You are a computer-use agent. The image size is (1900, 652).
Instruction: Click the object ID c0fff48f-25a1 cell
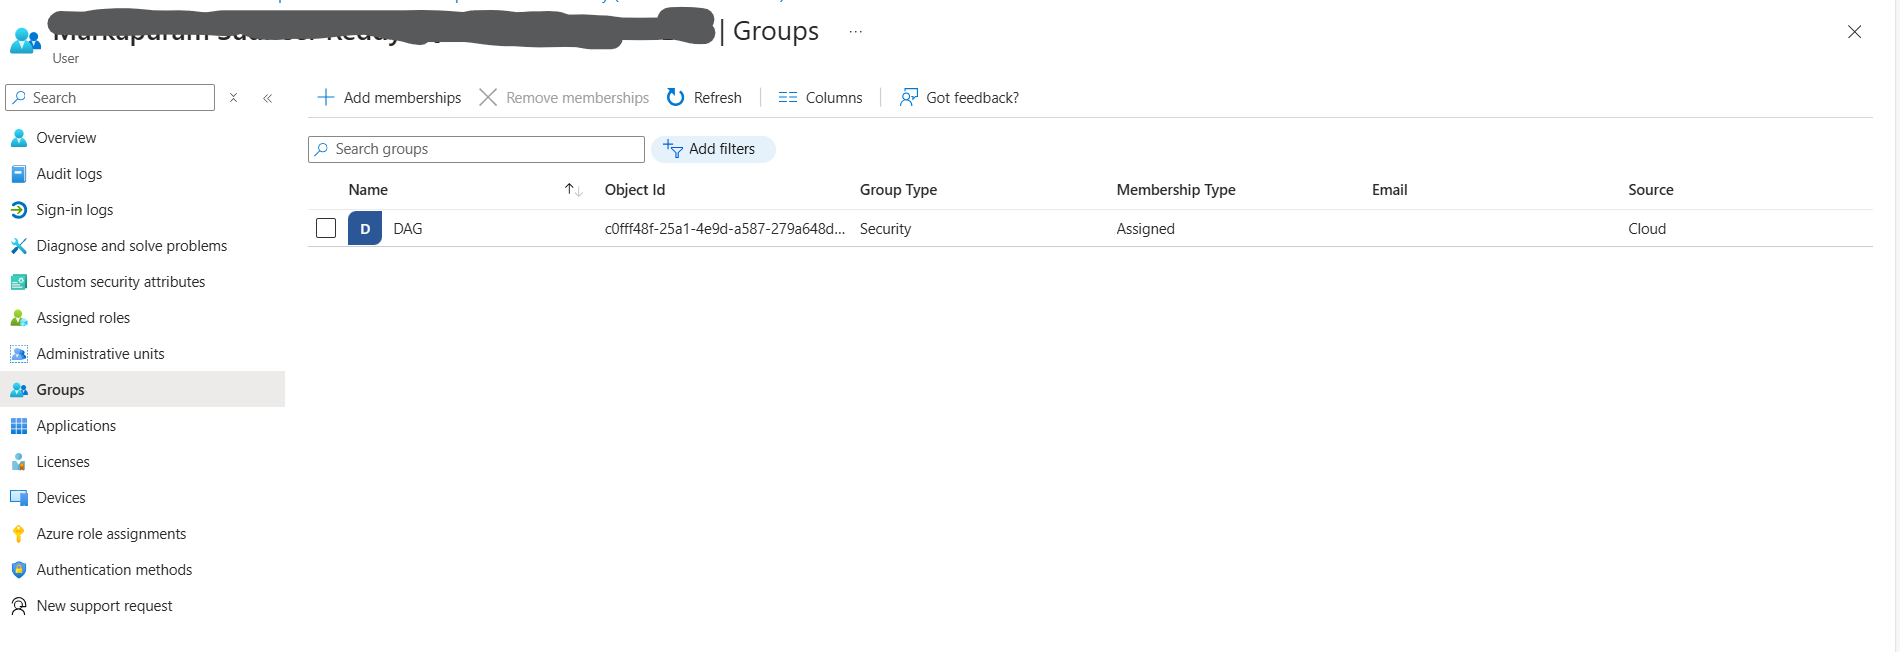pyautogui.click(x=725, y=229)
